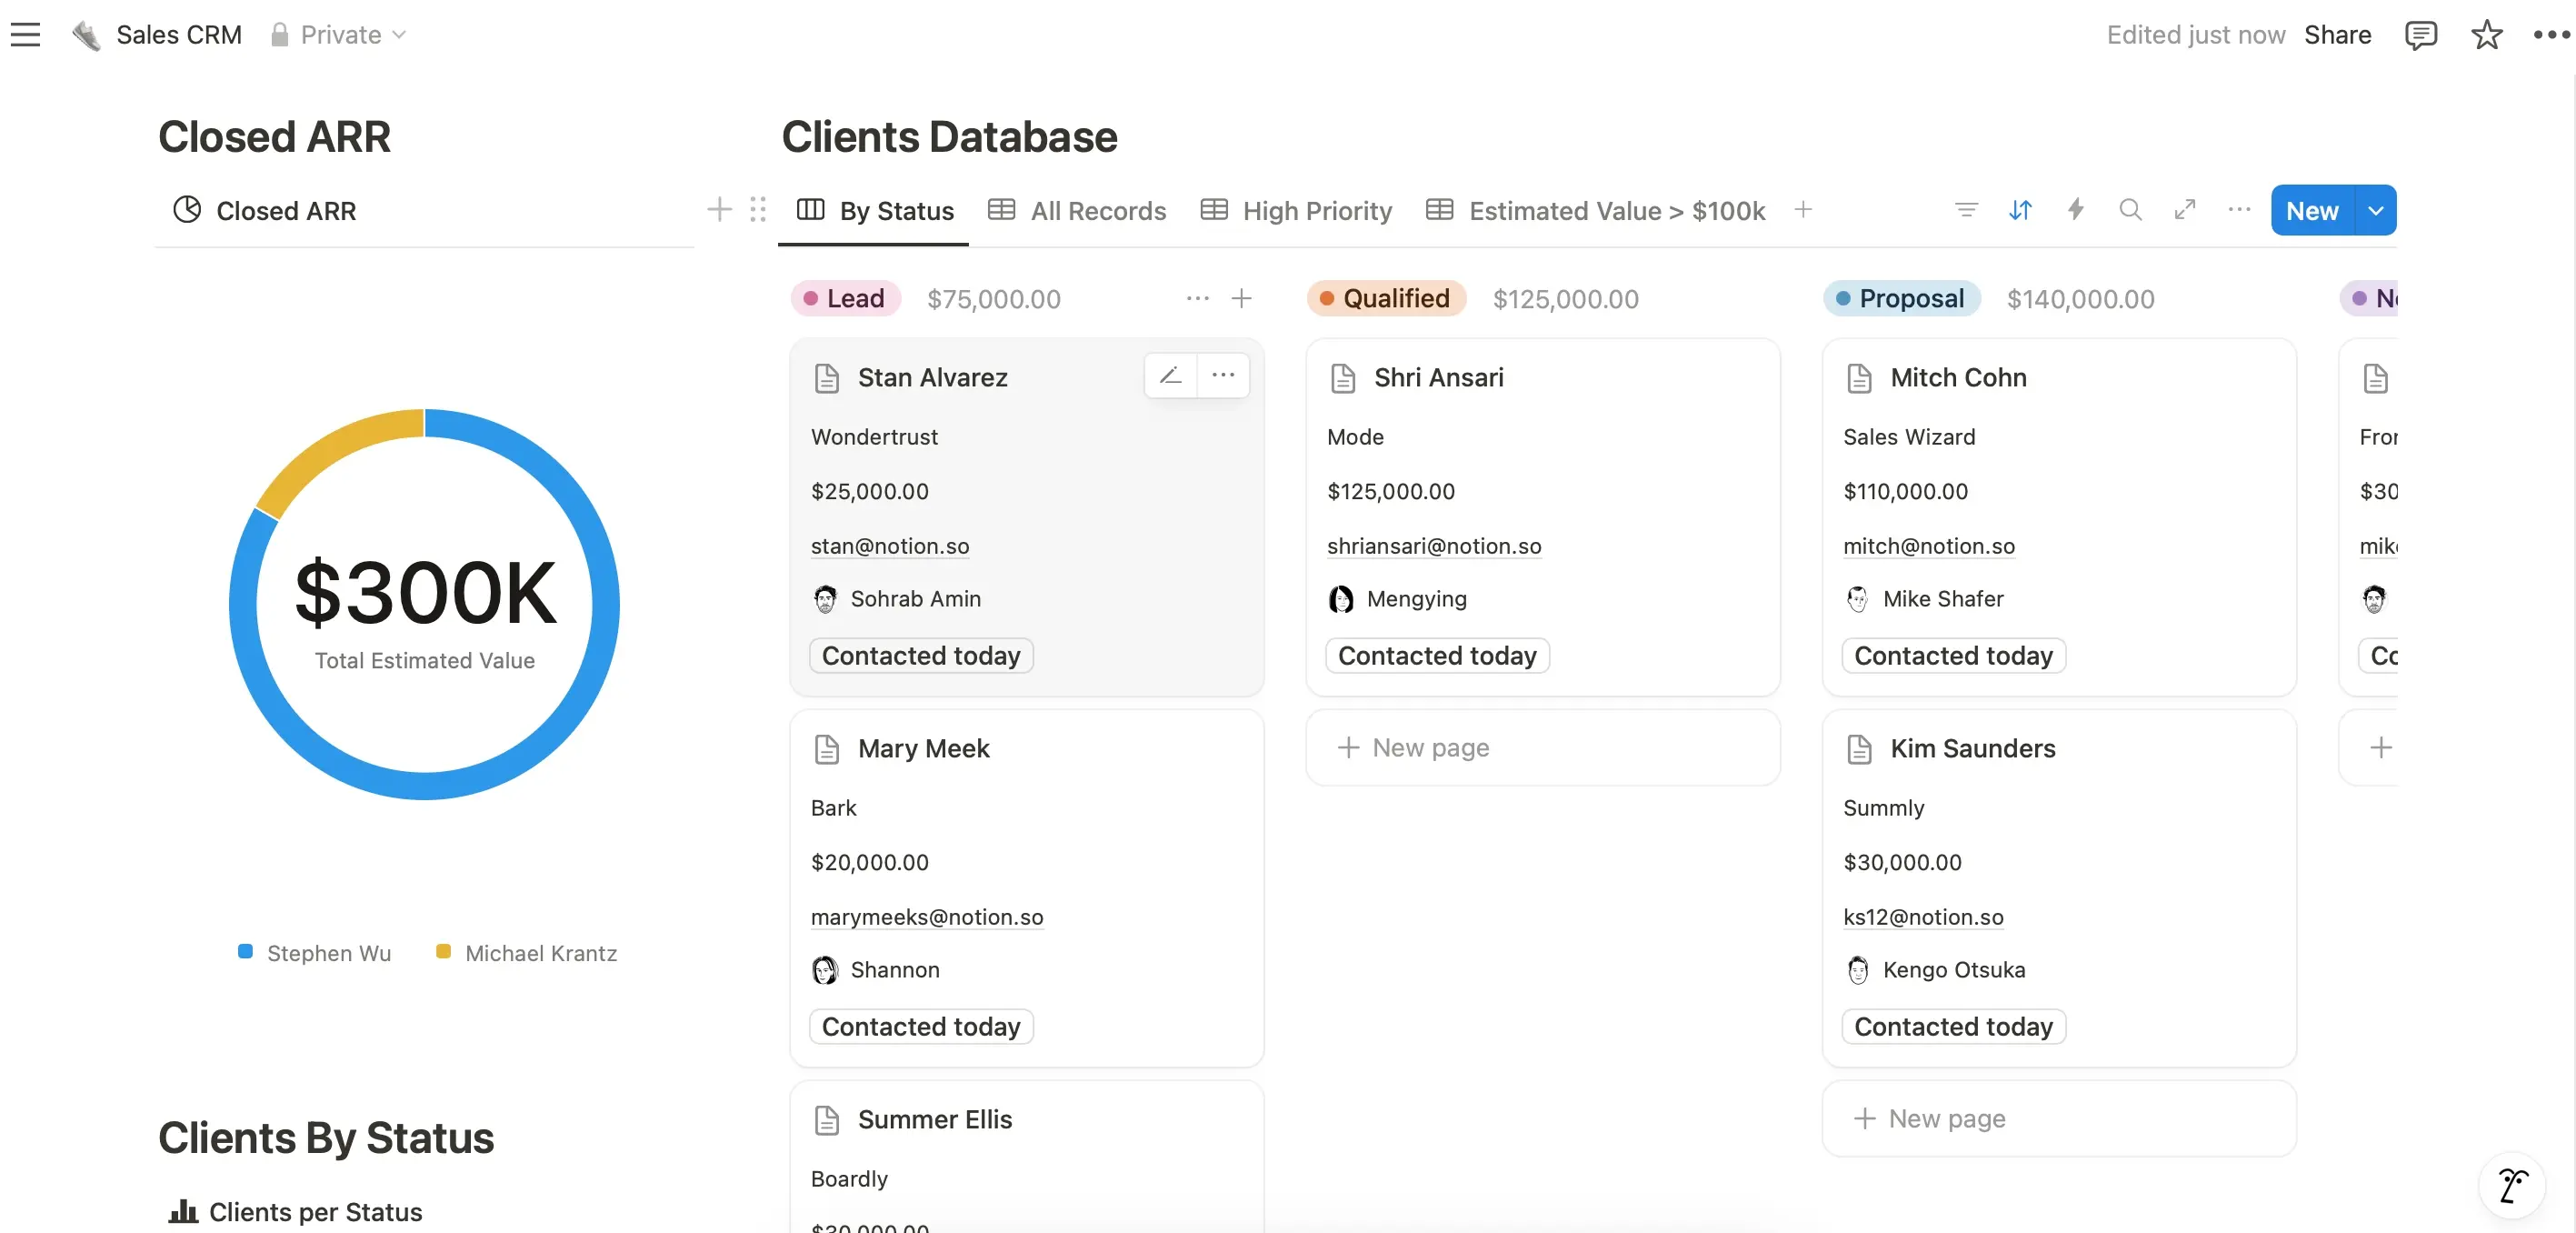The height and width of the screenshot is (1233, 2576).
Task: Click Stephen Wu blue legend swatch
Action: pos(245,951)
